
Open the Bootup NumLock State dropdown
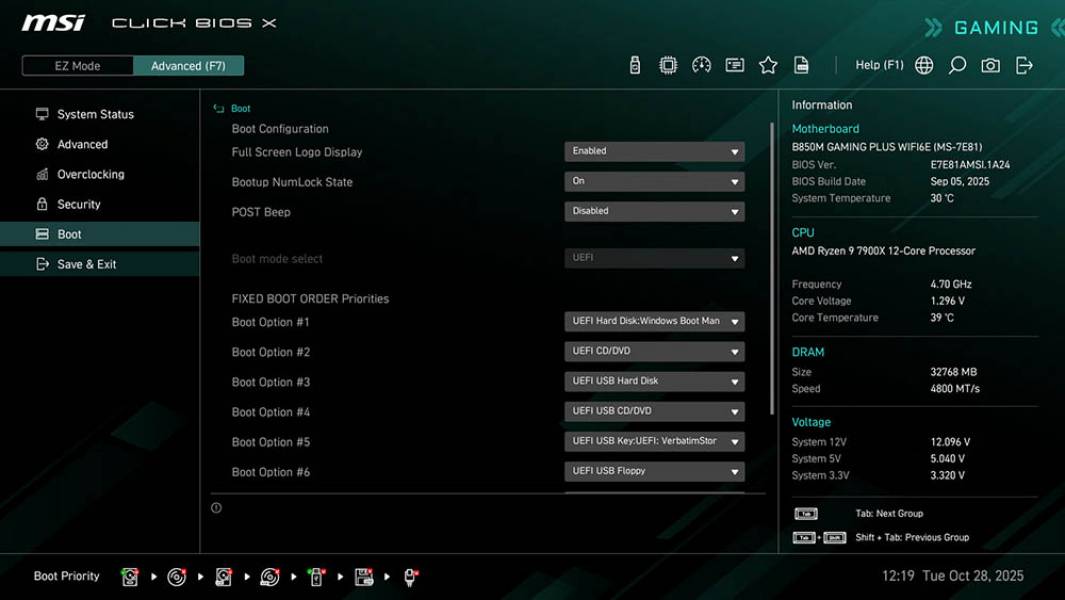(x=654, y=181)
